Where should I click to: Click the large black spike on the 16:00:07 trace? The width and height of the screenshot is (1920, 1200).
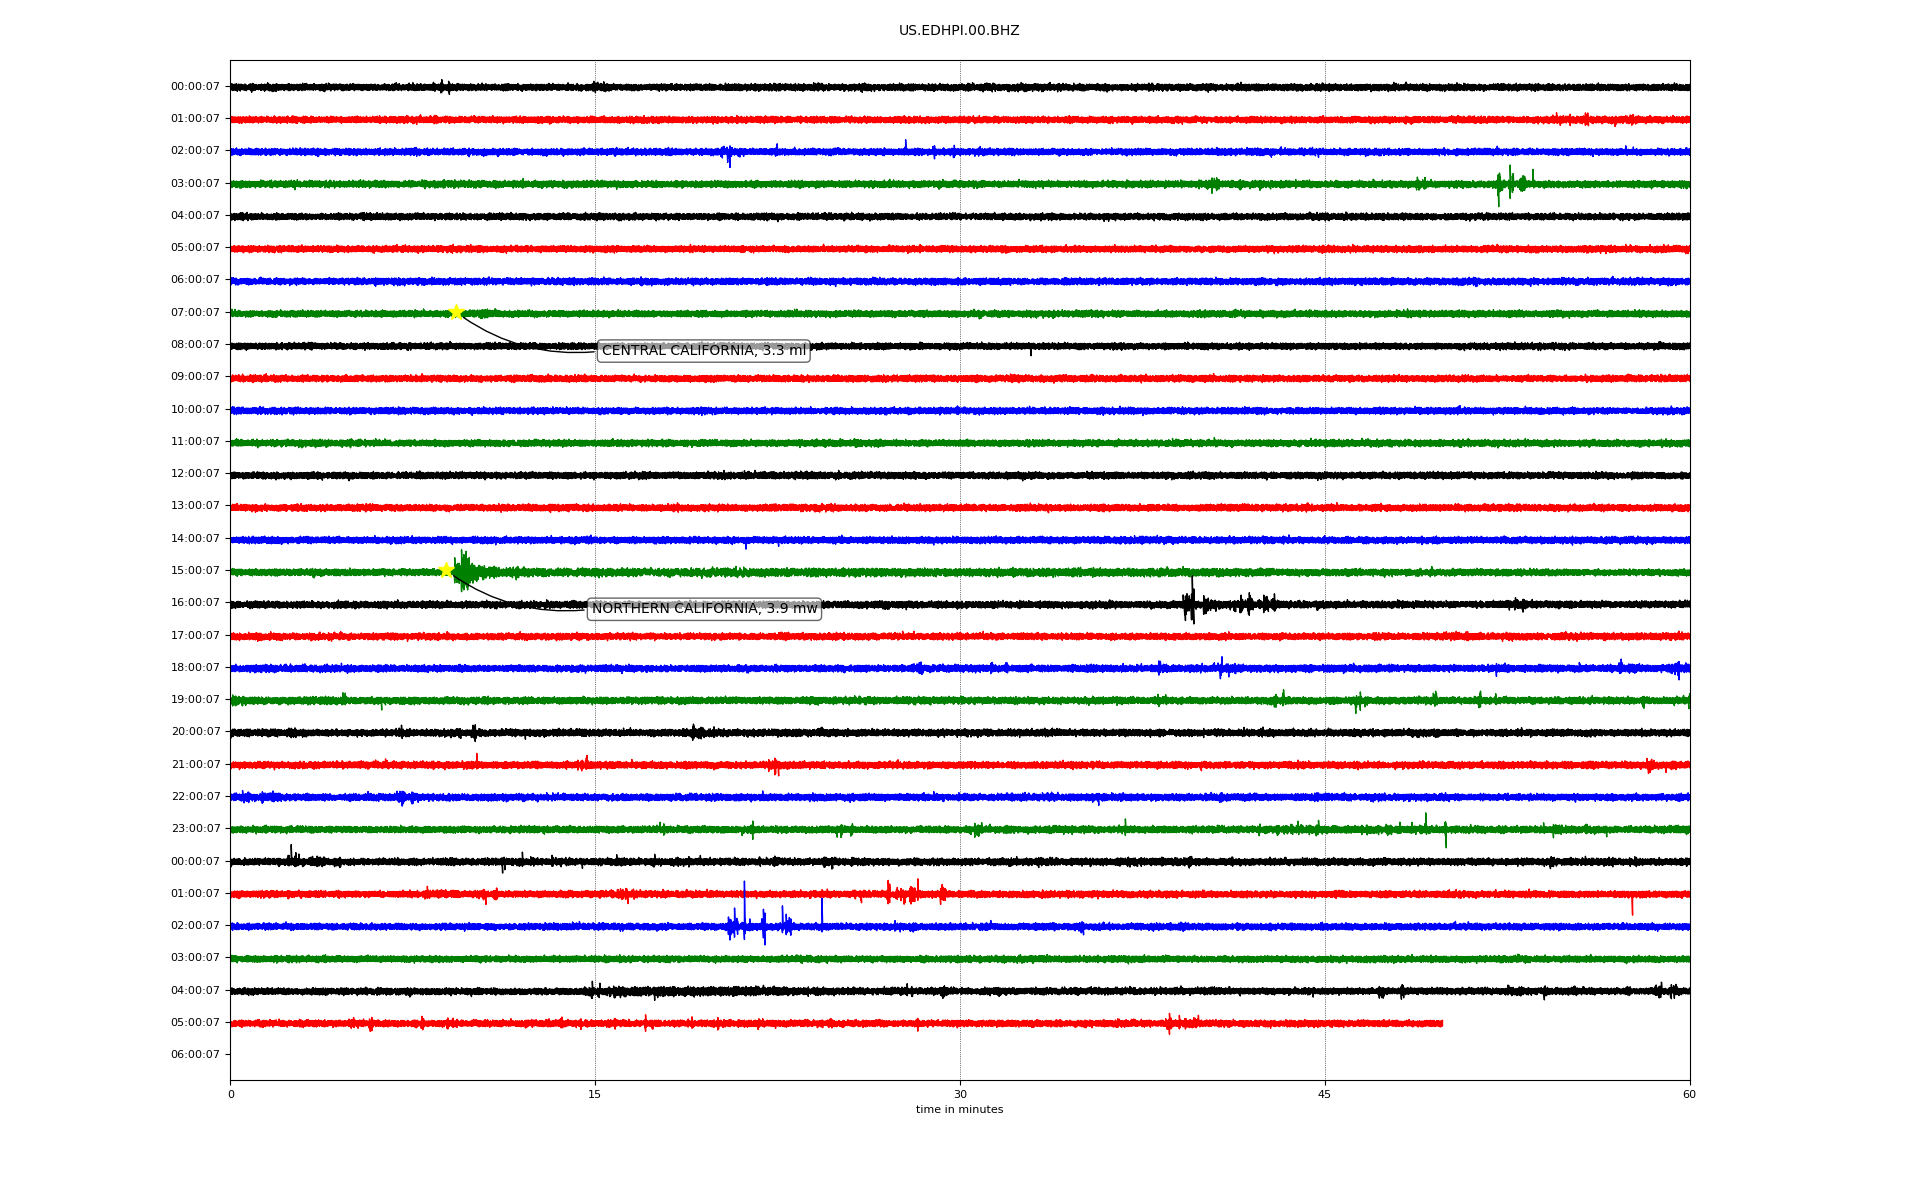tap(1190, 602)
